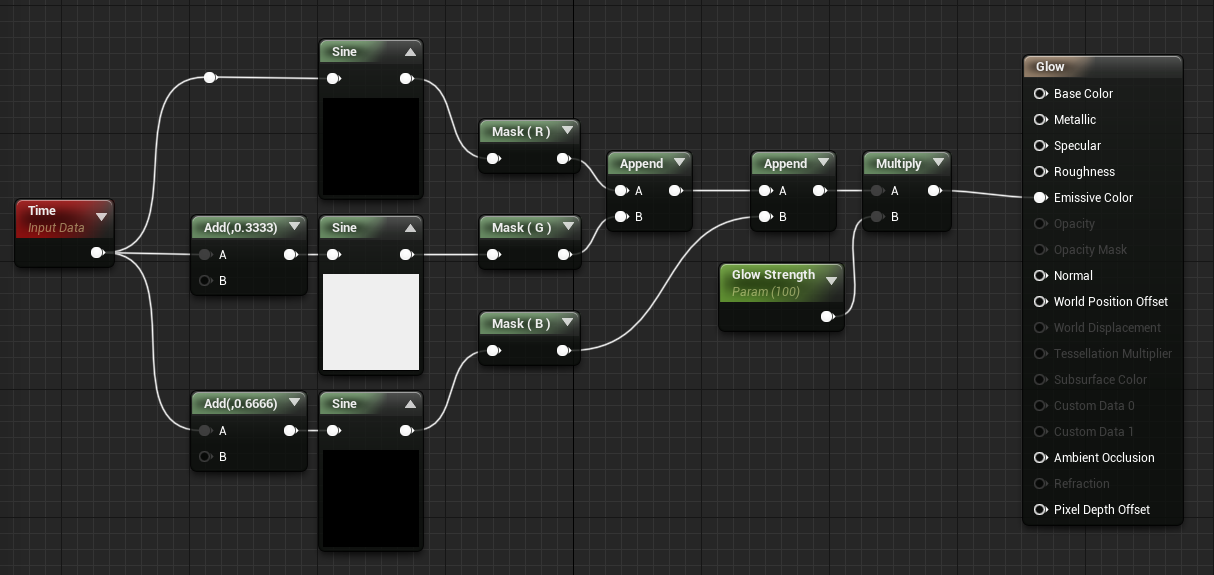Screen dimensions: 1214x575
Task: Select the Time Input Data node header
Action: tap(64, 219)
